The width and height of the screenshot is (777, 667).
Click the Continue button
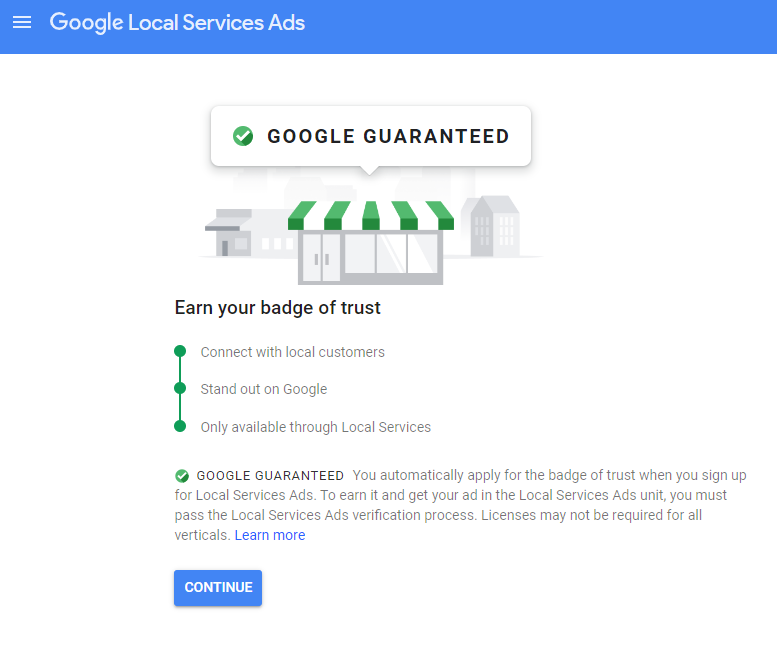(x=218, y=588)
